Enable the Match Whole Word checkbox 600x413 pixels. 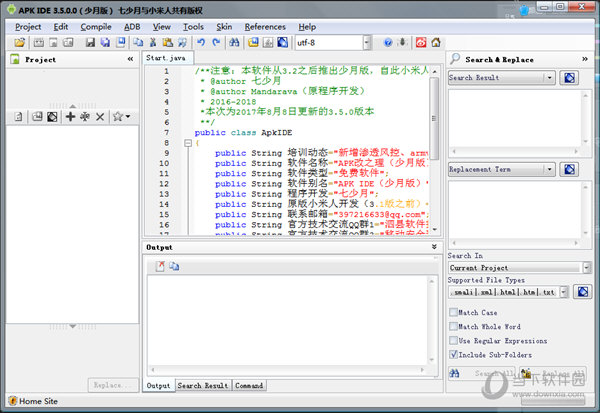(x=453, y=326)
